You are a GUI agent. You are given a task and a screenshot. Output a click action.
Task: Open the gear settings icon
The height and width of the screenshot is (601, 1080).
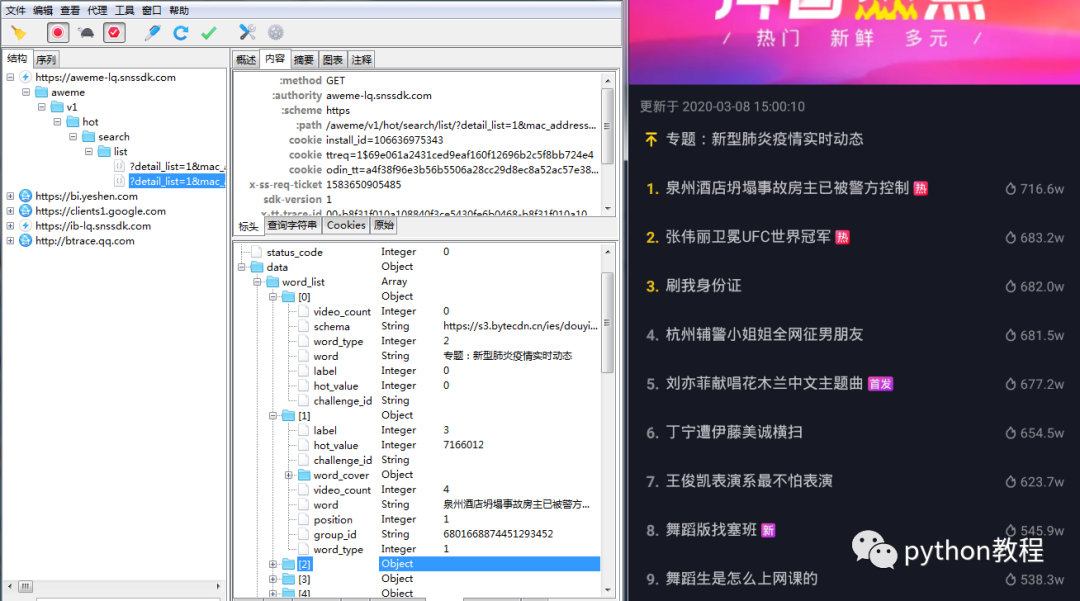[276, 32]
